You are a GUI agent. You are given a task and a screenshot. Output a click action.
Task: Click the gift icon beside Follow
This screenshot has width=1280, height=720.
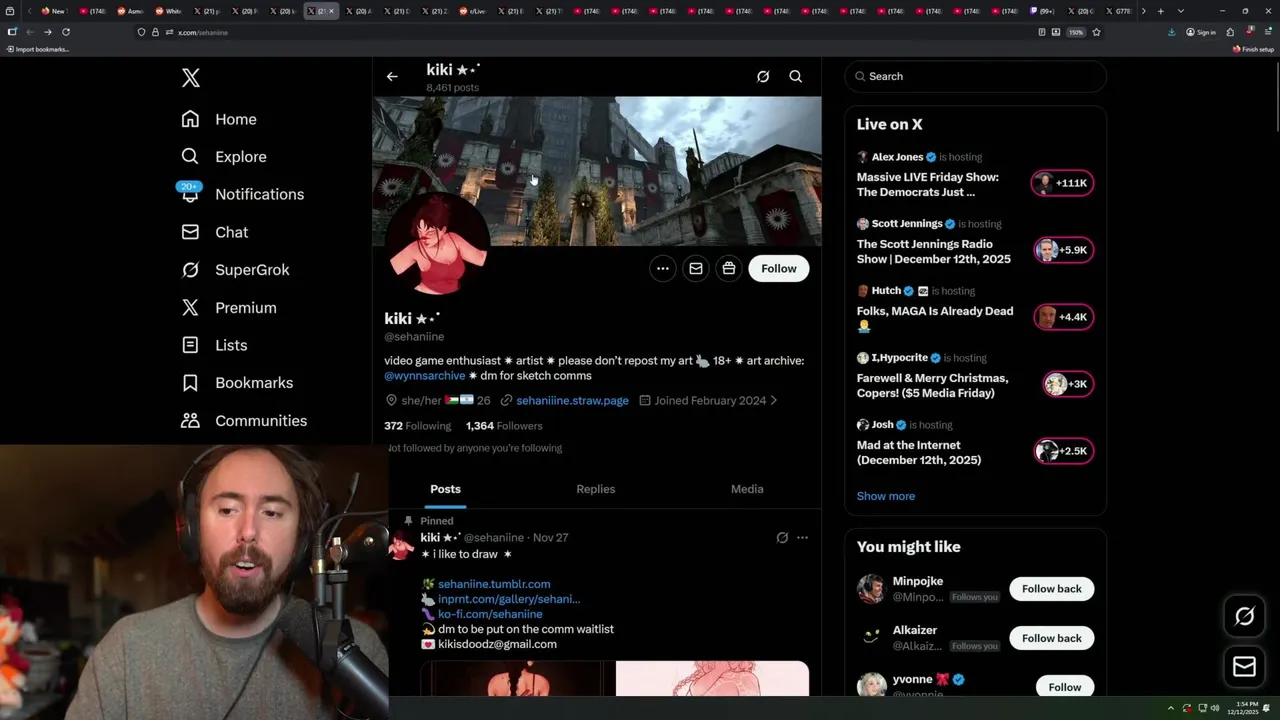(729, 268)
